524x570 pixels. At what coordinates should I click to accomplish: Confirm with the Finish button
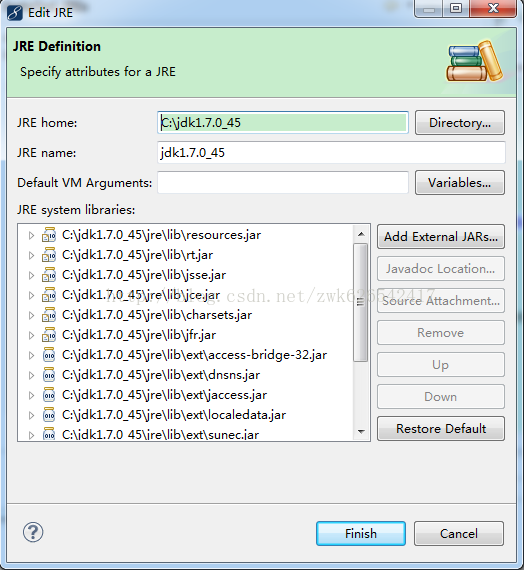(x=361, y=534)
